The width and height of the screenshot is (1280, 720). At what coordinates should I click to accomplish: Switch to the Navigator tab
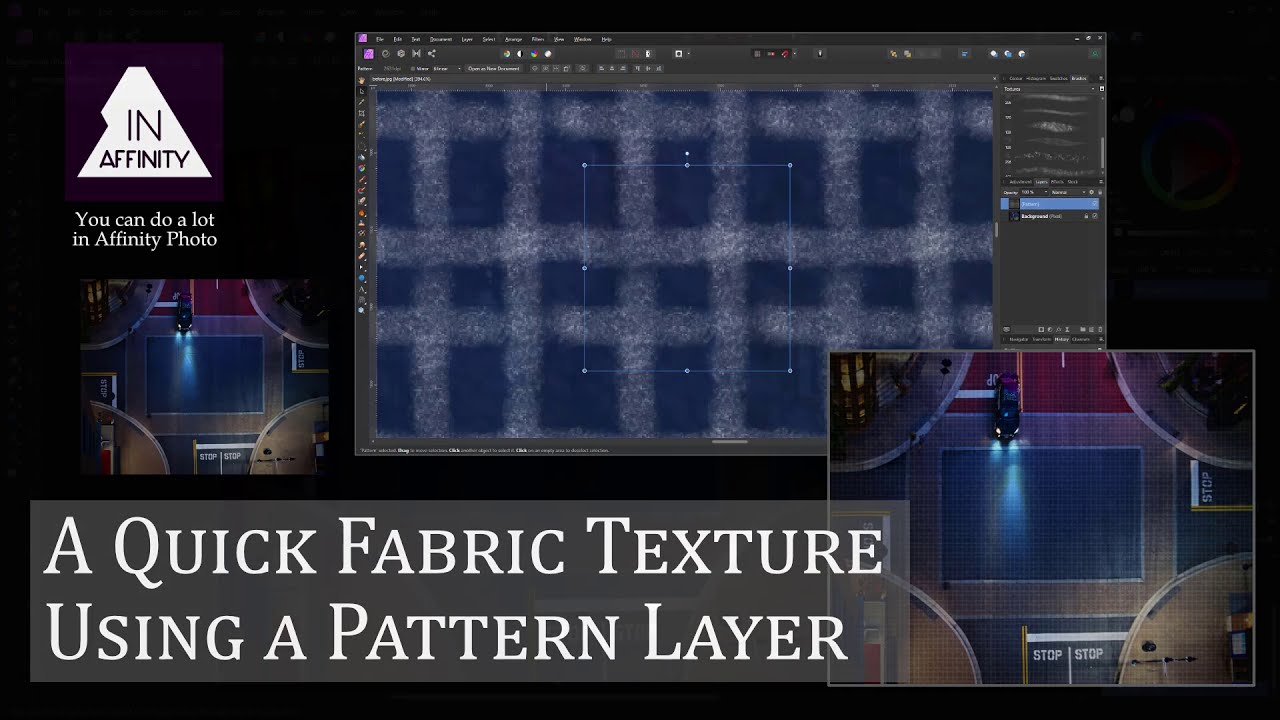(1018, 339)
